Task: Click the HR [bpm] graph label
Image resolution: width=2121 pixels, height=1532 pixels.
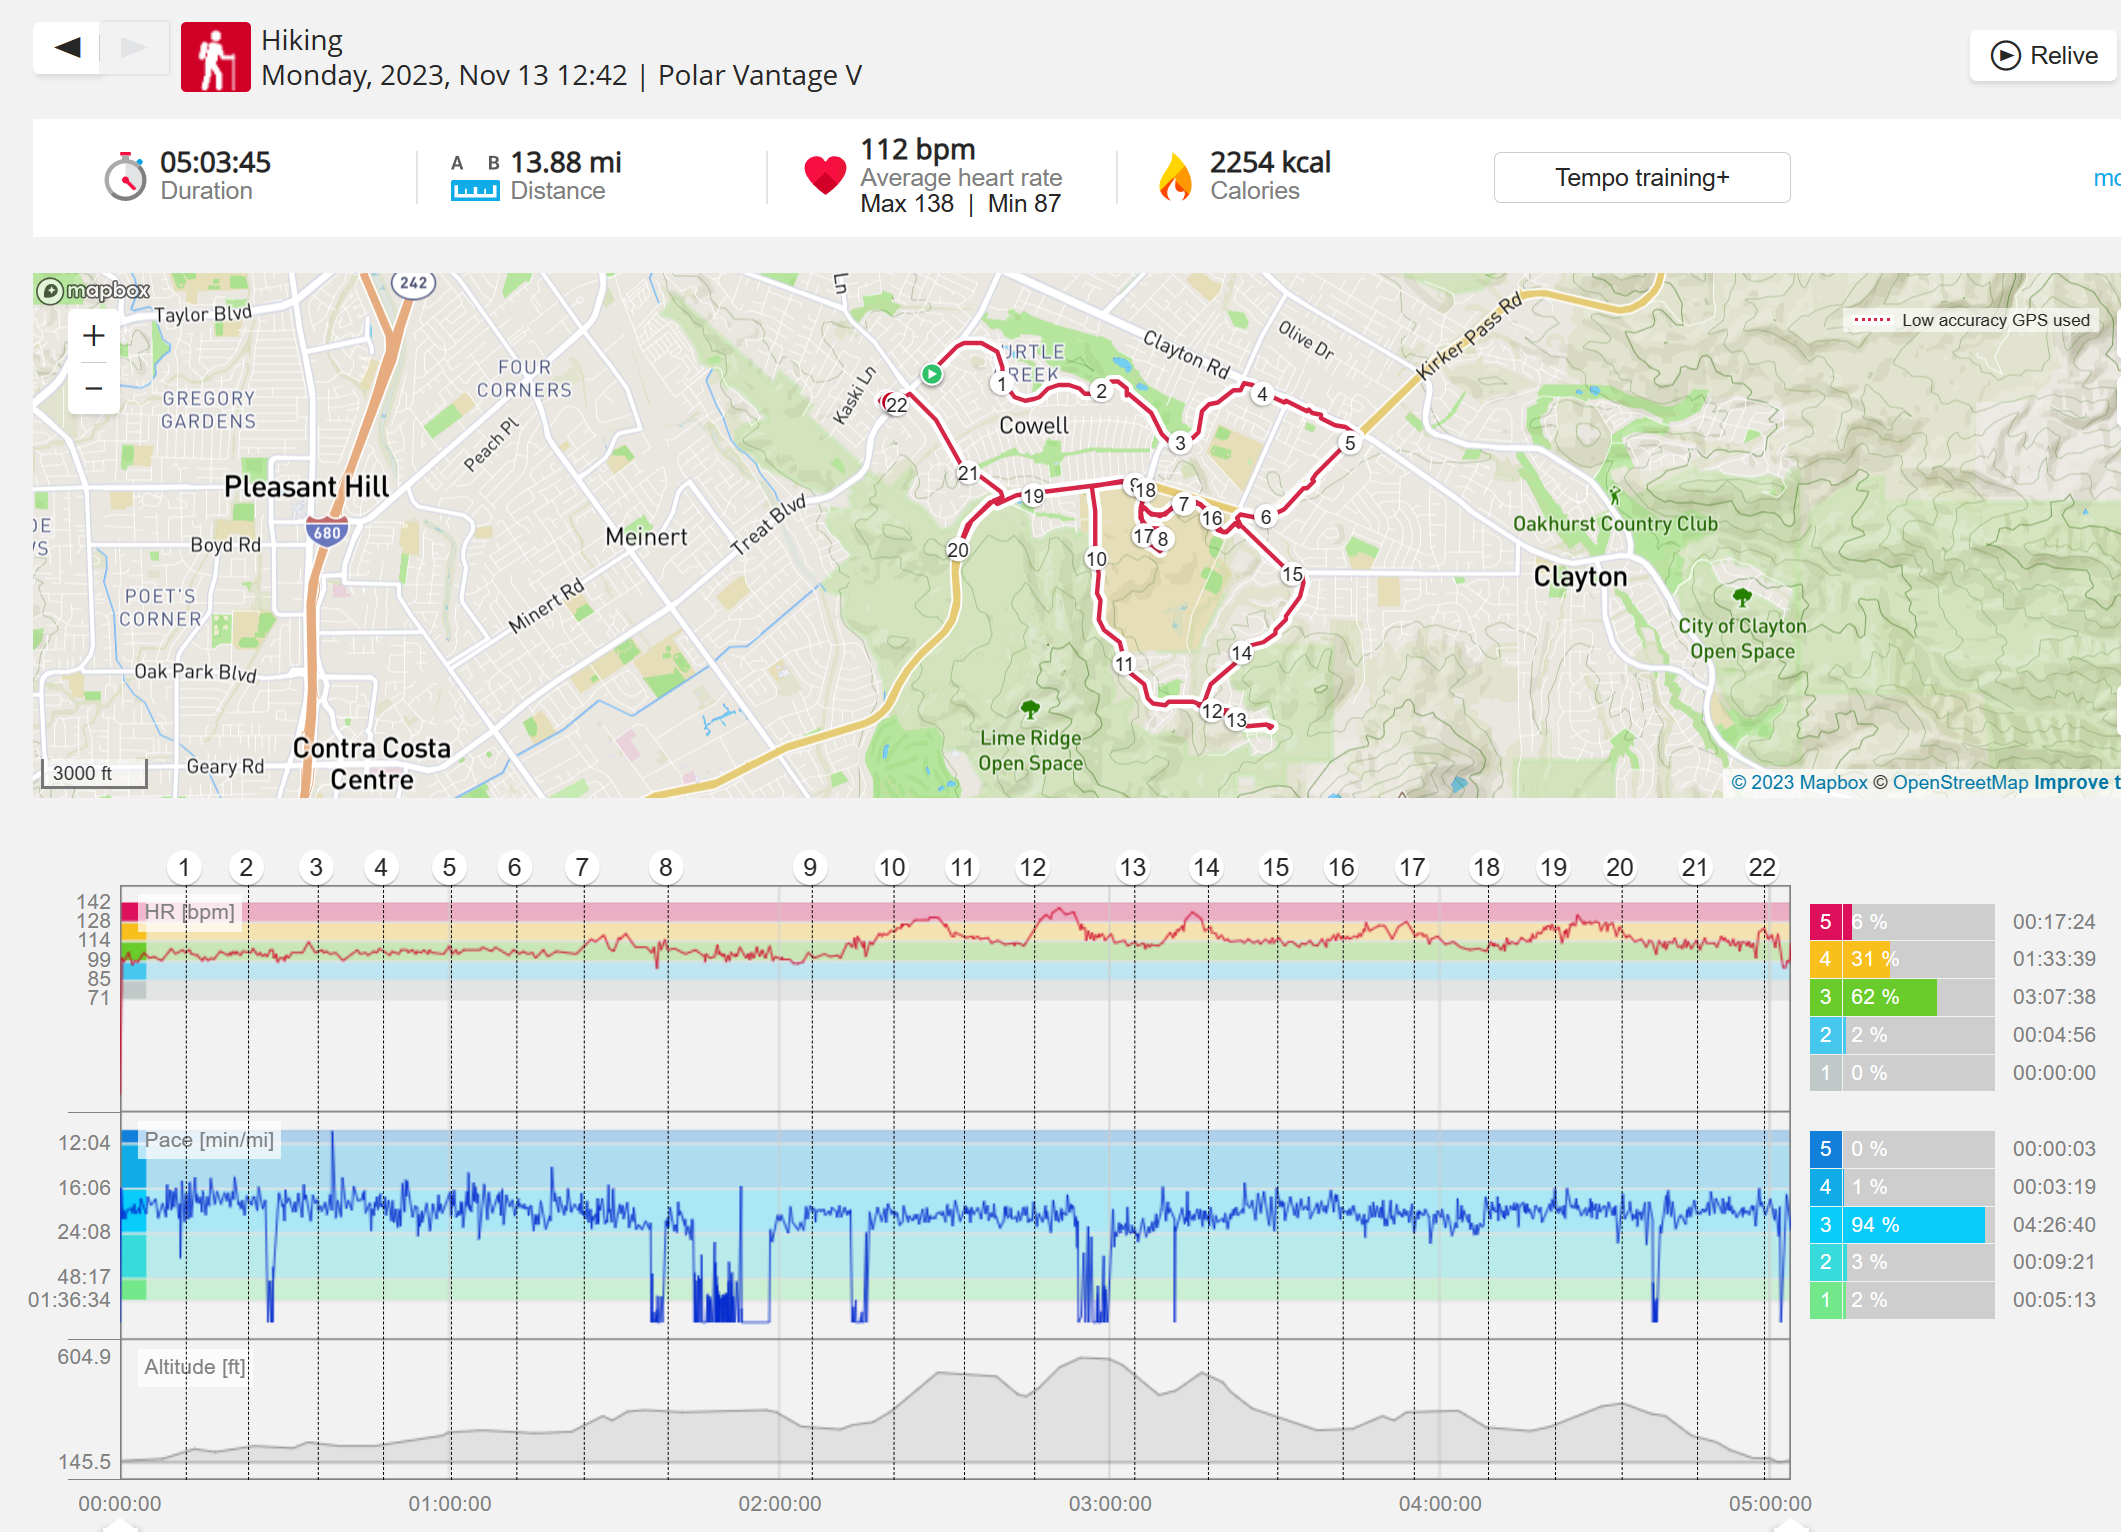Action: point(189,912)
